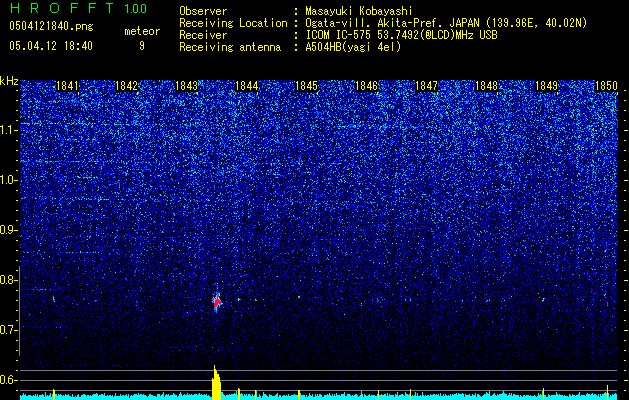The image size is (629, 400).
Task: Click the kHz axis unit label
Action: click(x=9, y=81)
